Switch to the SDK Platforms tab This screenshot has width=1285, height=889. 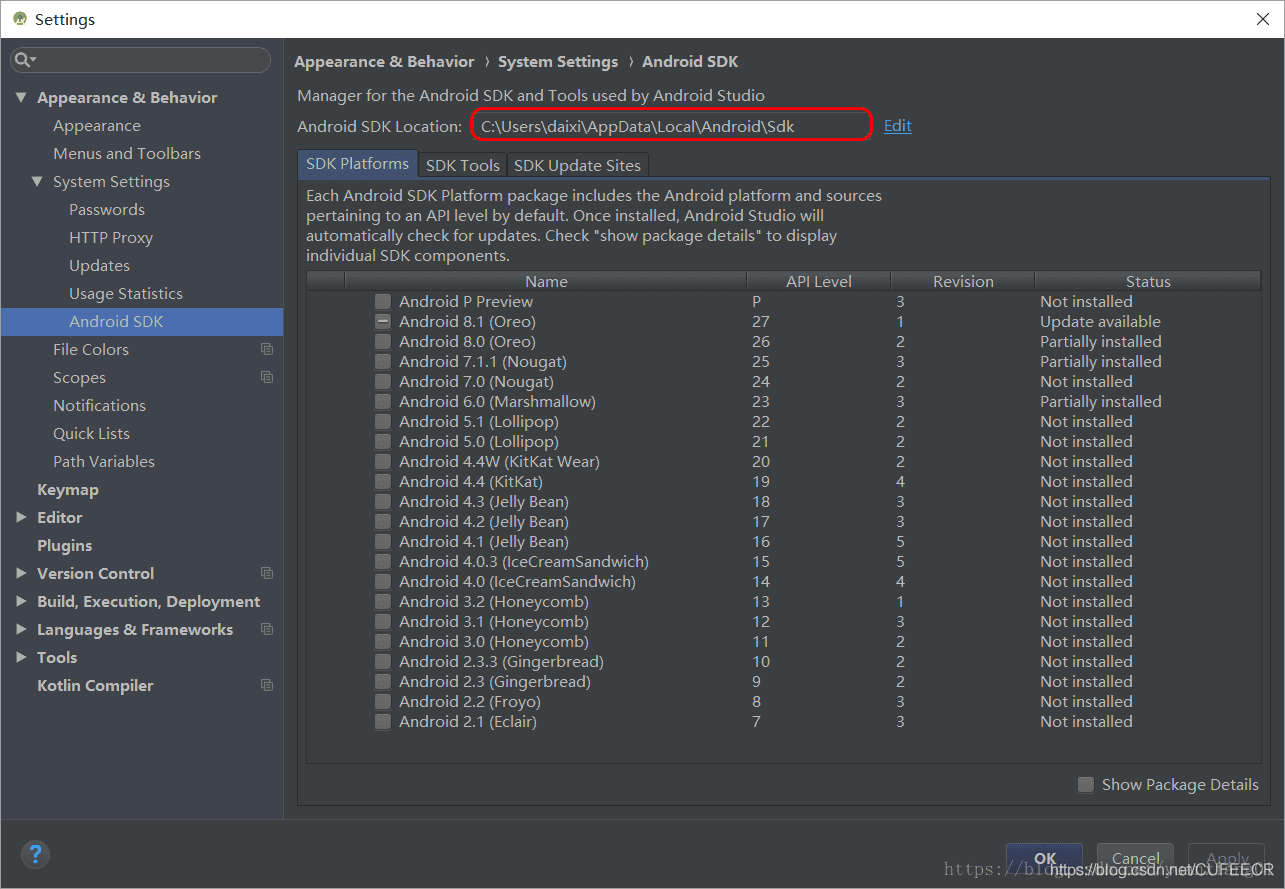click(357, 164)
